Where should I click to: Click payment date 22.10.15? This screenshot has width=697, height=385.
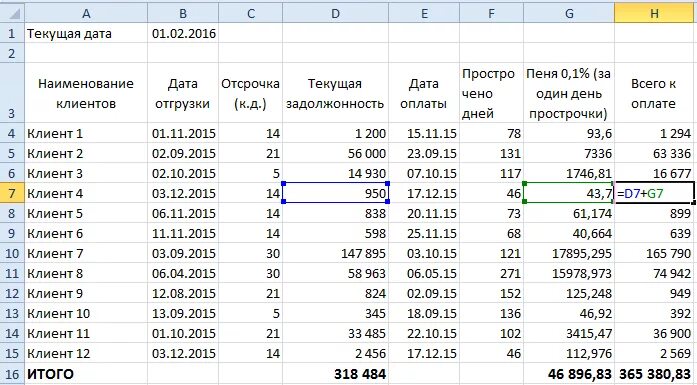click(x=424, y=333)
